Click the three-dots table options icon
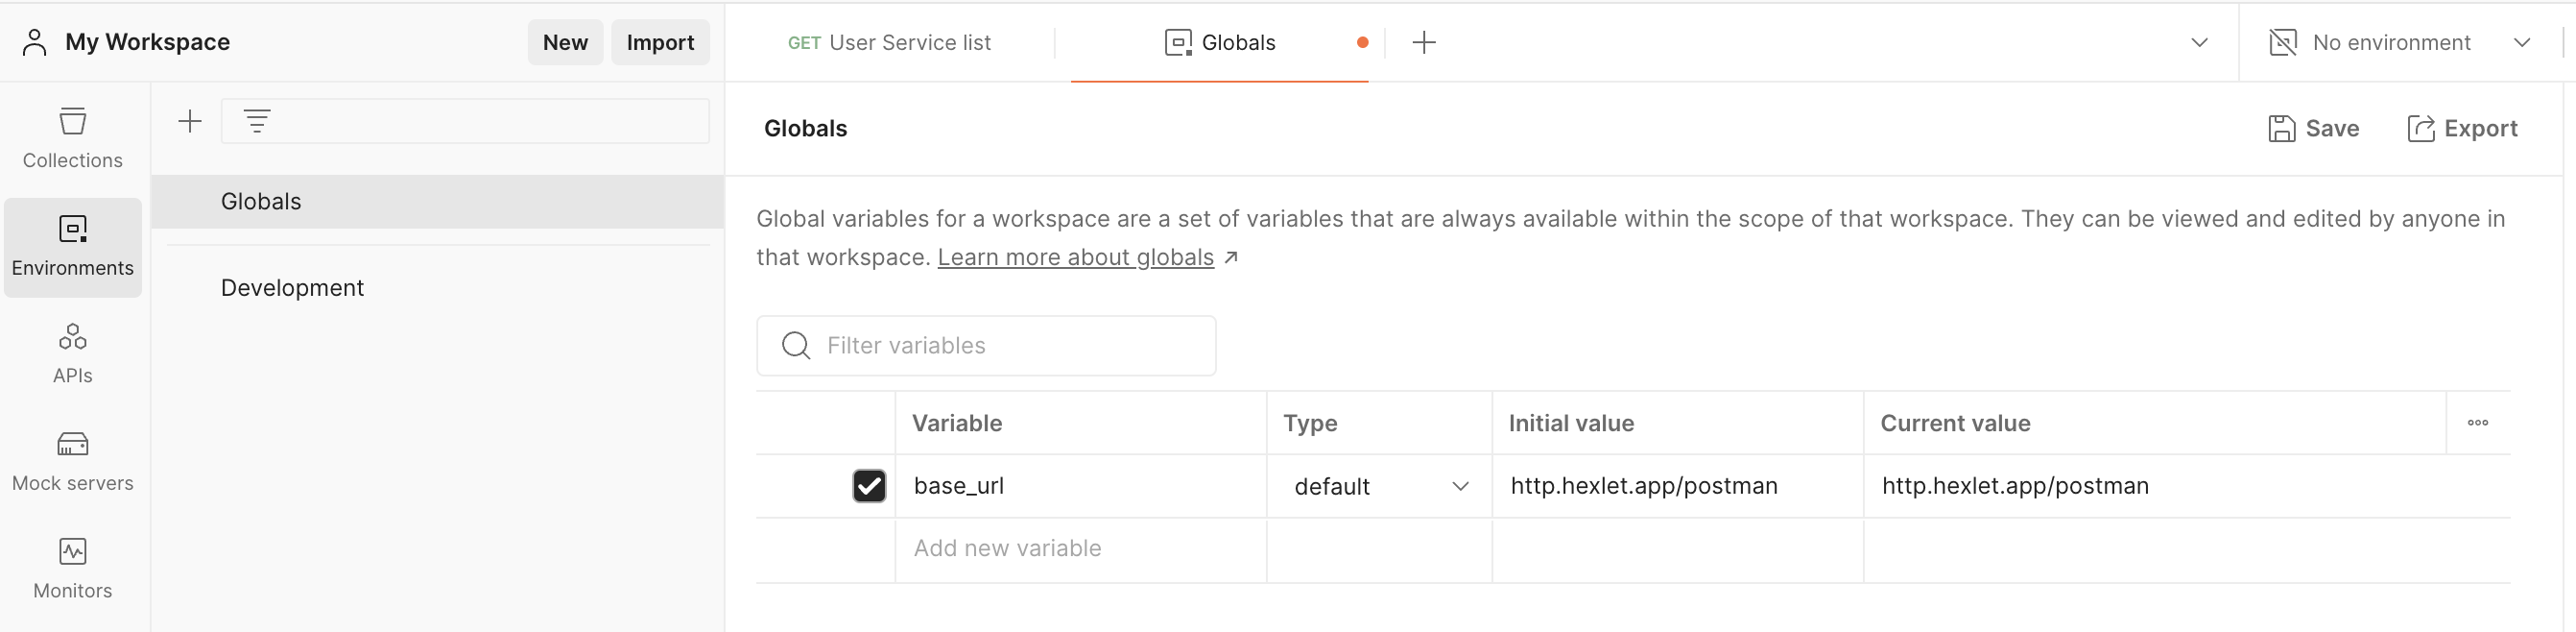The width and height of the screenshot is (2576, 632). coord(2477,423)
